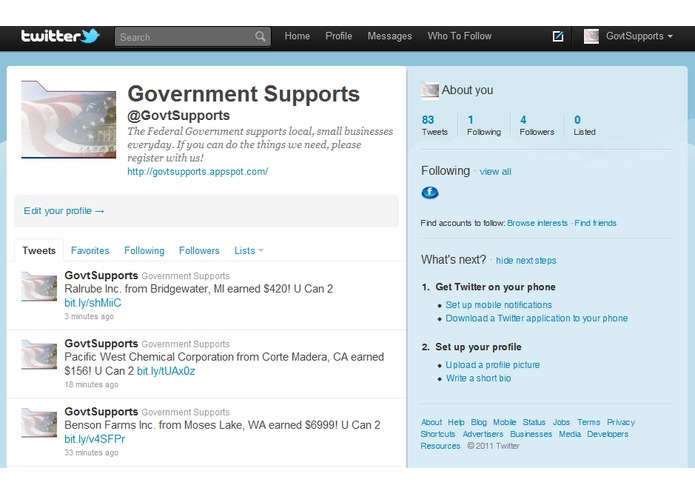
Task: Open the Shortcuts footer link
Action: tap(438, 434)
